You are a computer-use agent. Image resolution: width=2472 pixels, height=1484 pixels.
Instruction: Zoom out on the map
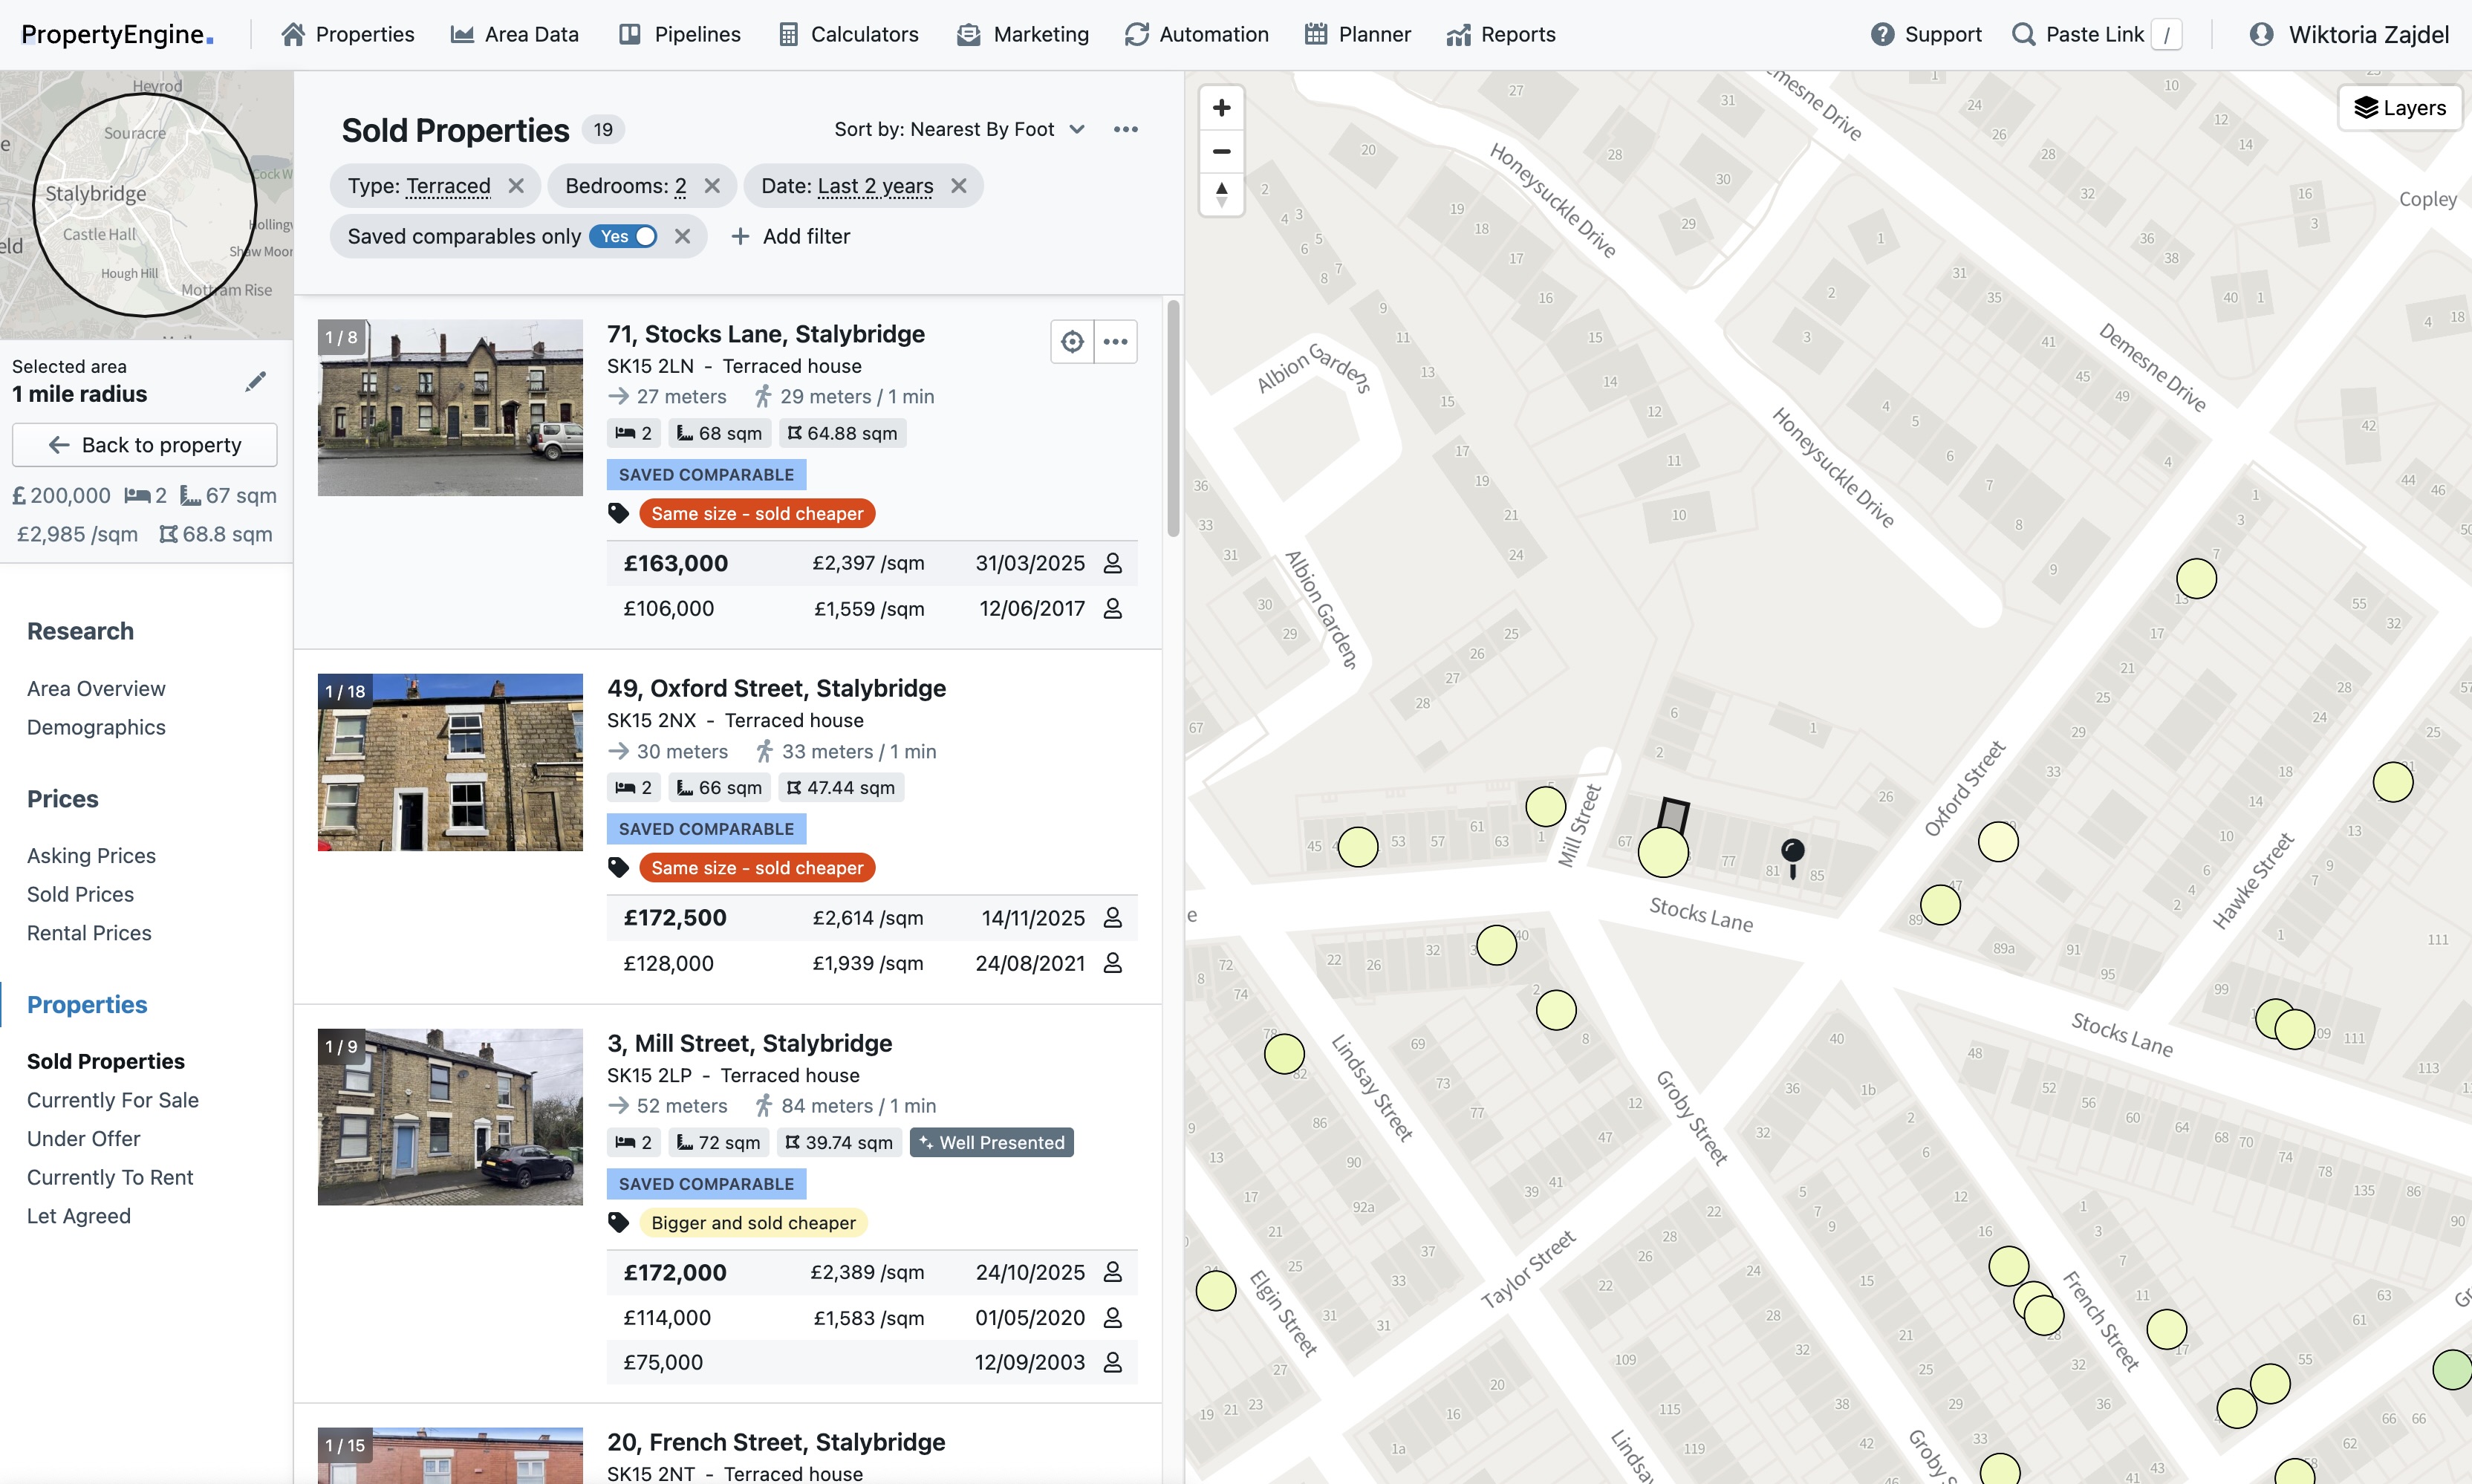click(1222, 151)
